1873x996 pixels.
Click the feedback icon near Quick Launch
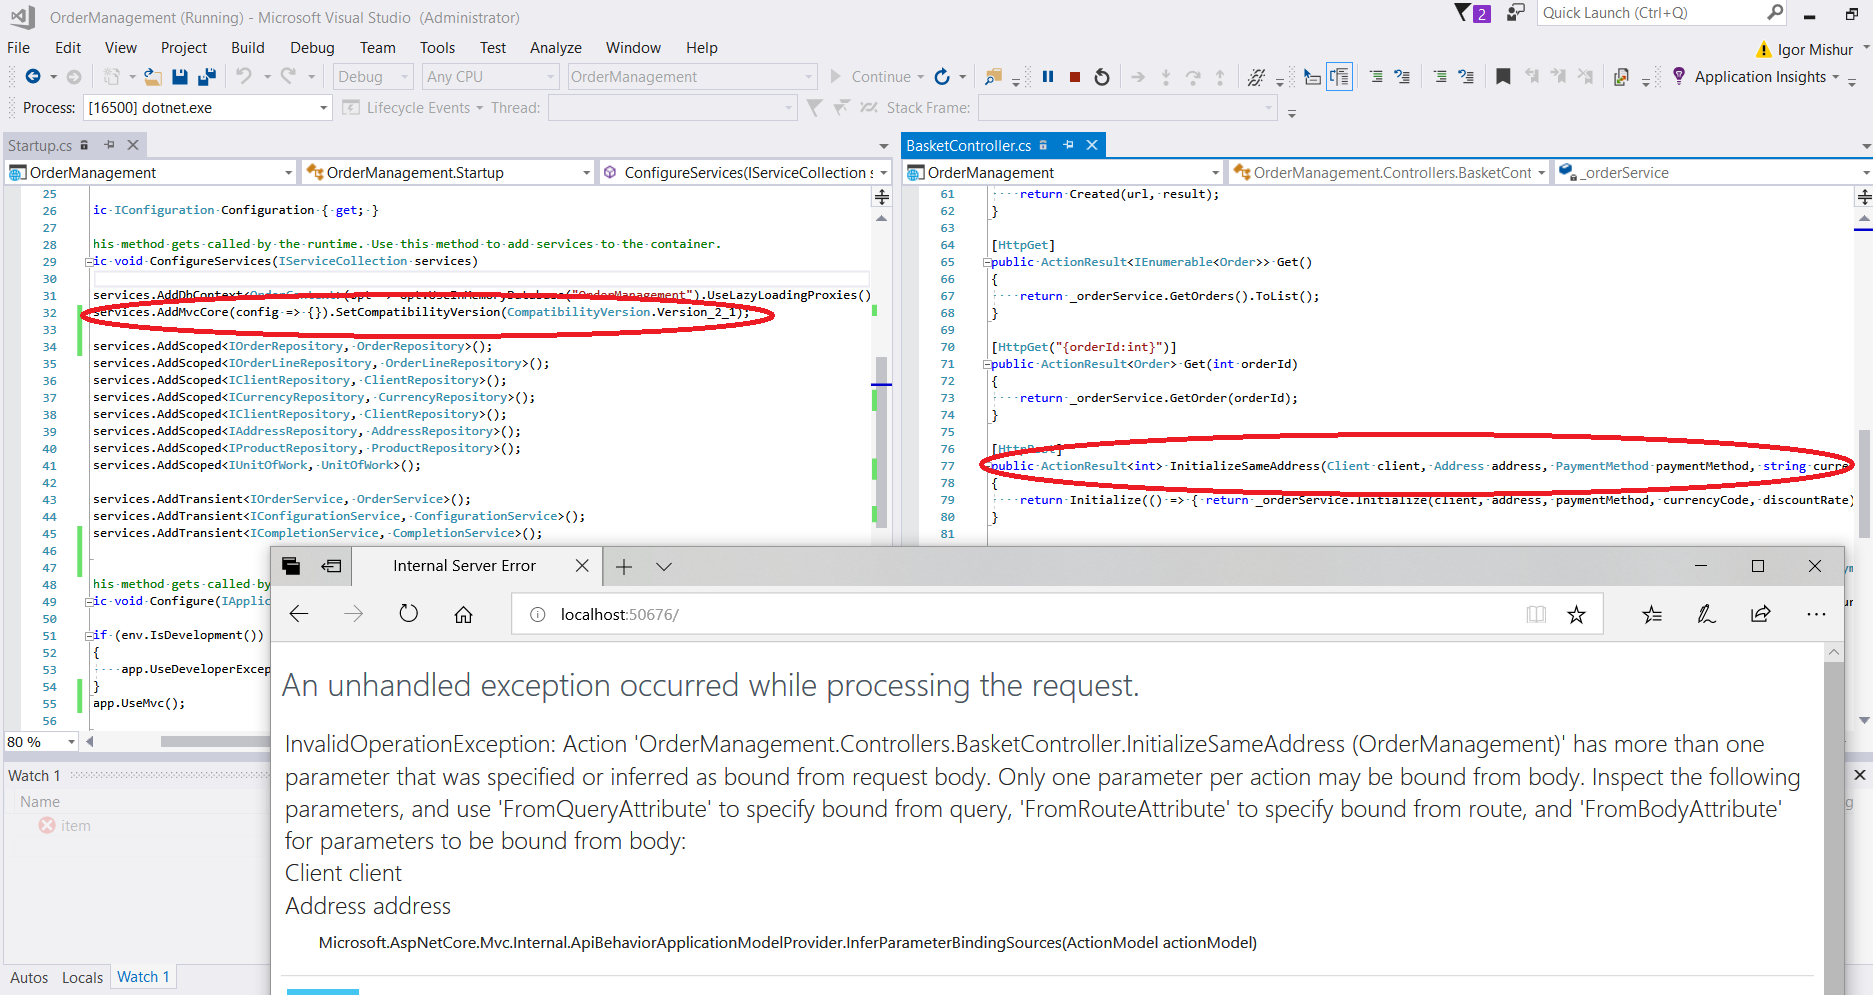[x=1516, y=13]
